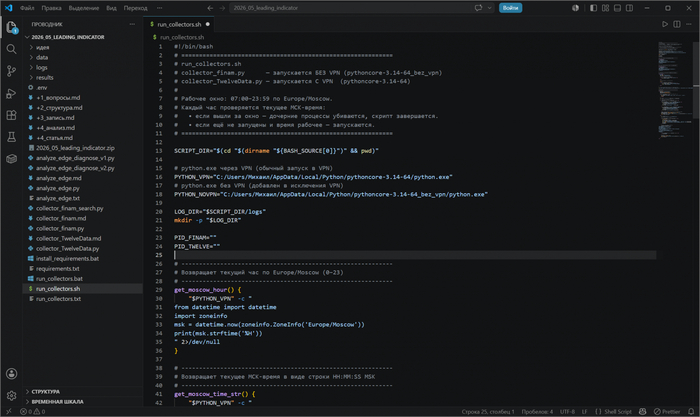Split the editor to the right
This screenshot has width=700, height=417.
(677, 24)
